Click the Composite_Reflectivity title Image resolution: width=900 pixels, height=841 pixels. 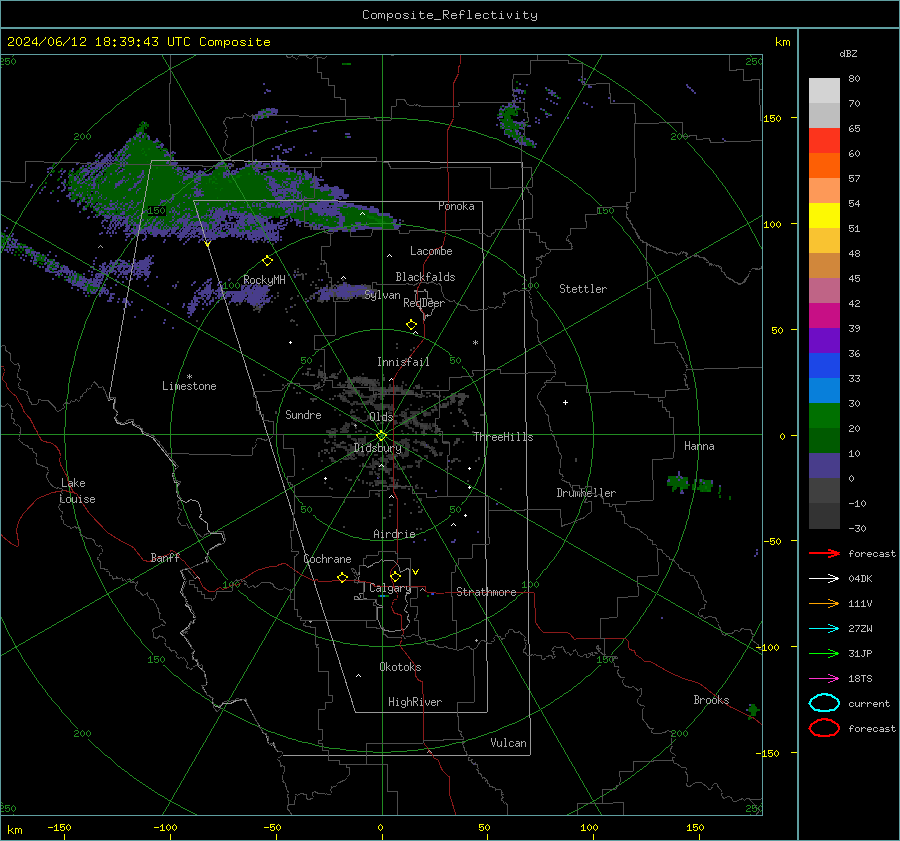(x=450, y=15)
